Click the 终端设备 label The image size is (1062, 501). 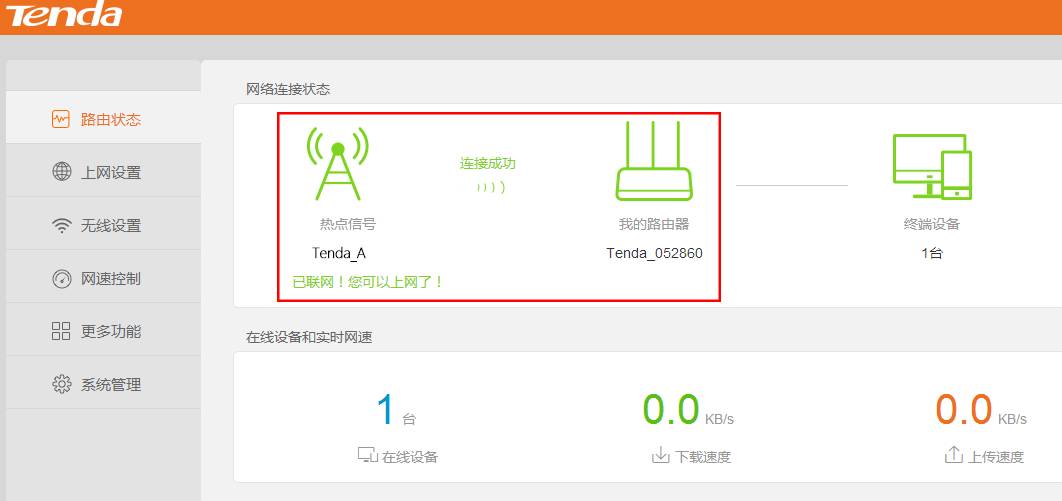932,224
